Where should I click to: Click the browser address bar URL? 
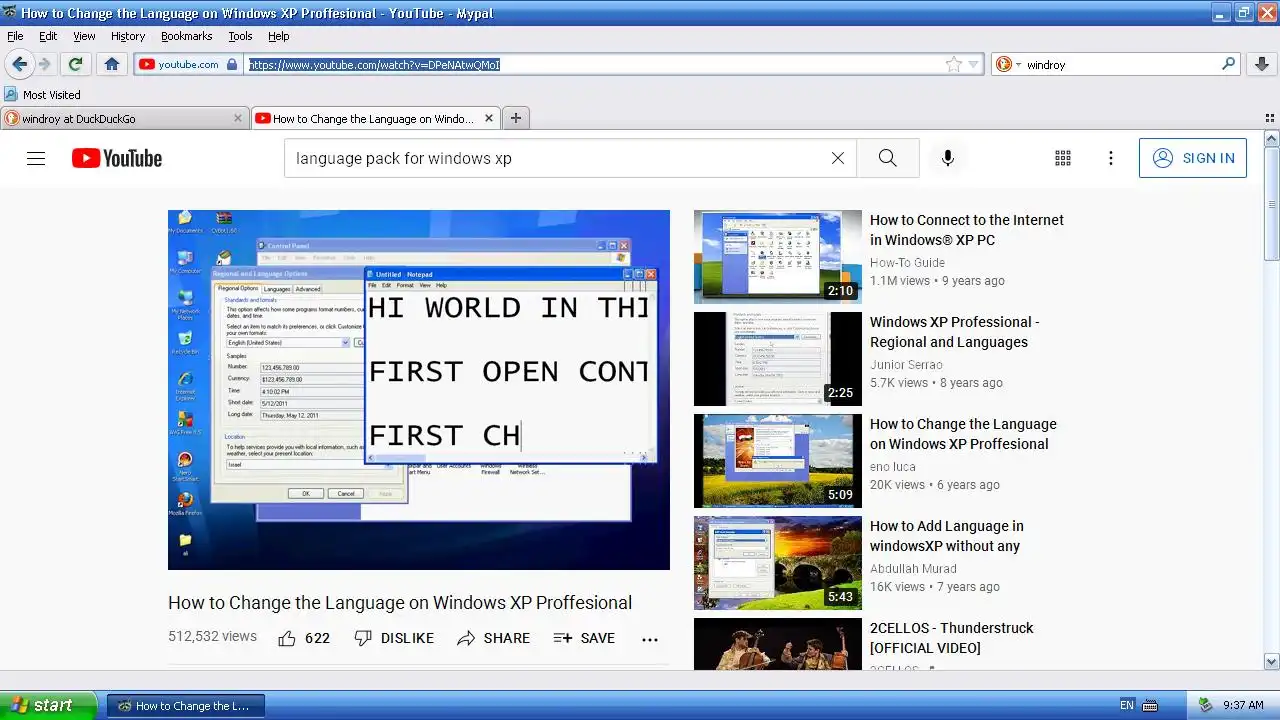point(374,64)
